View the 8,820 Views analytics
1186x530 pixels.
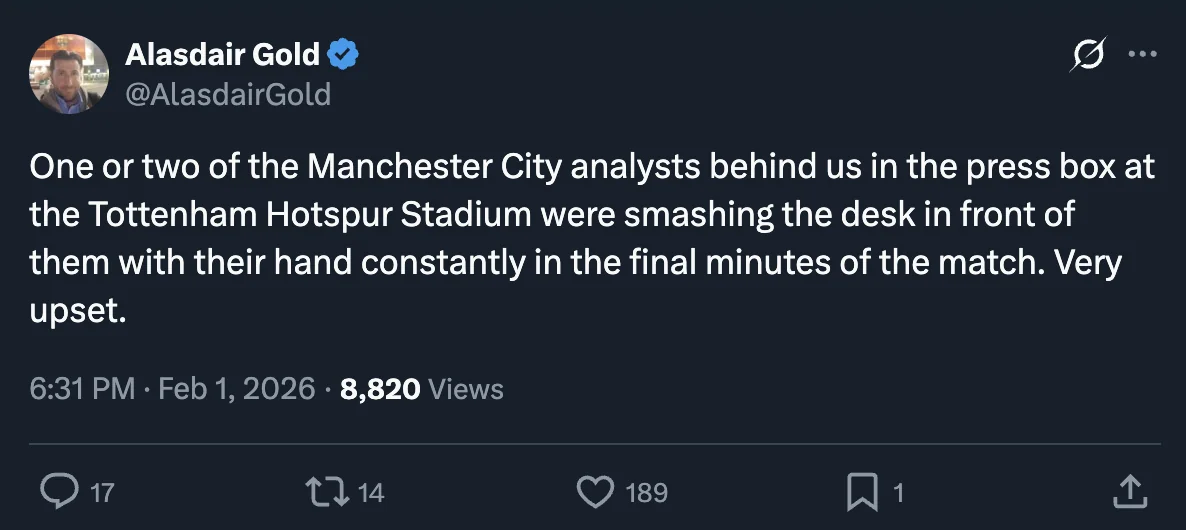pyautogui.click(x=380, y=388)
